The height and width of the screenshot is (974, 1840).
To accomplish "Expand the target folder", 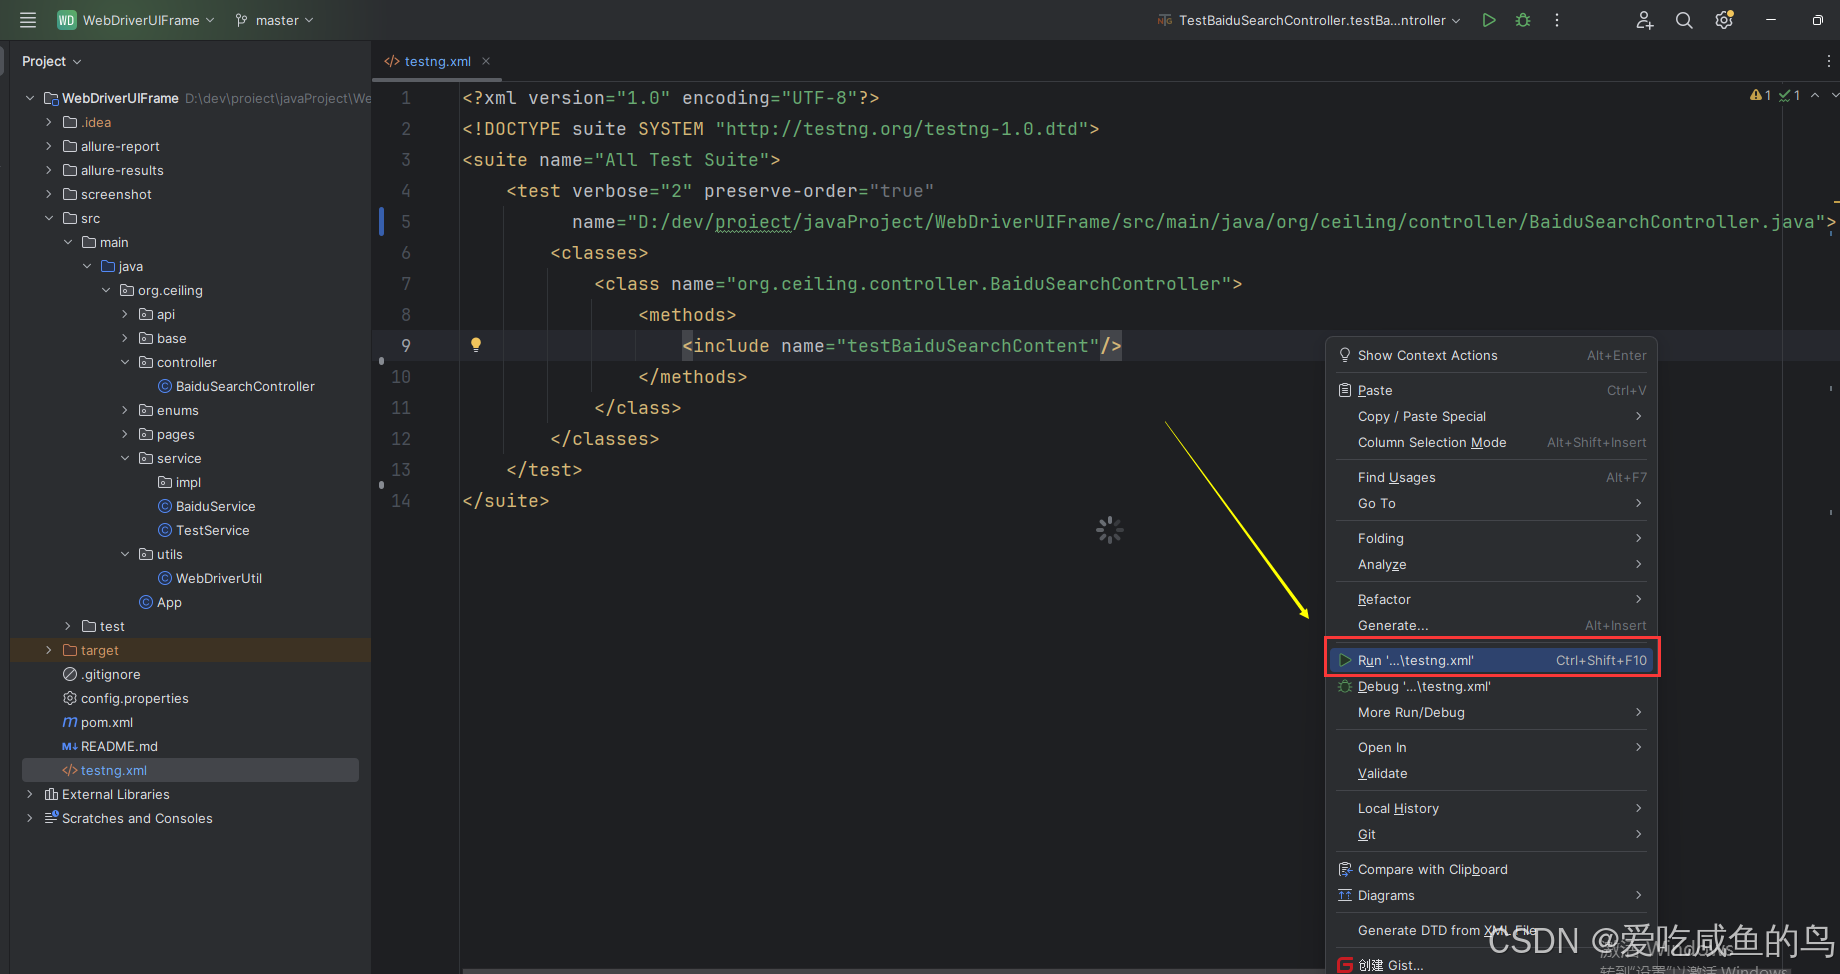I will (x=49, y=650).
